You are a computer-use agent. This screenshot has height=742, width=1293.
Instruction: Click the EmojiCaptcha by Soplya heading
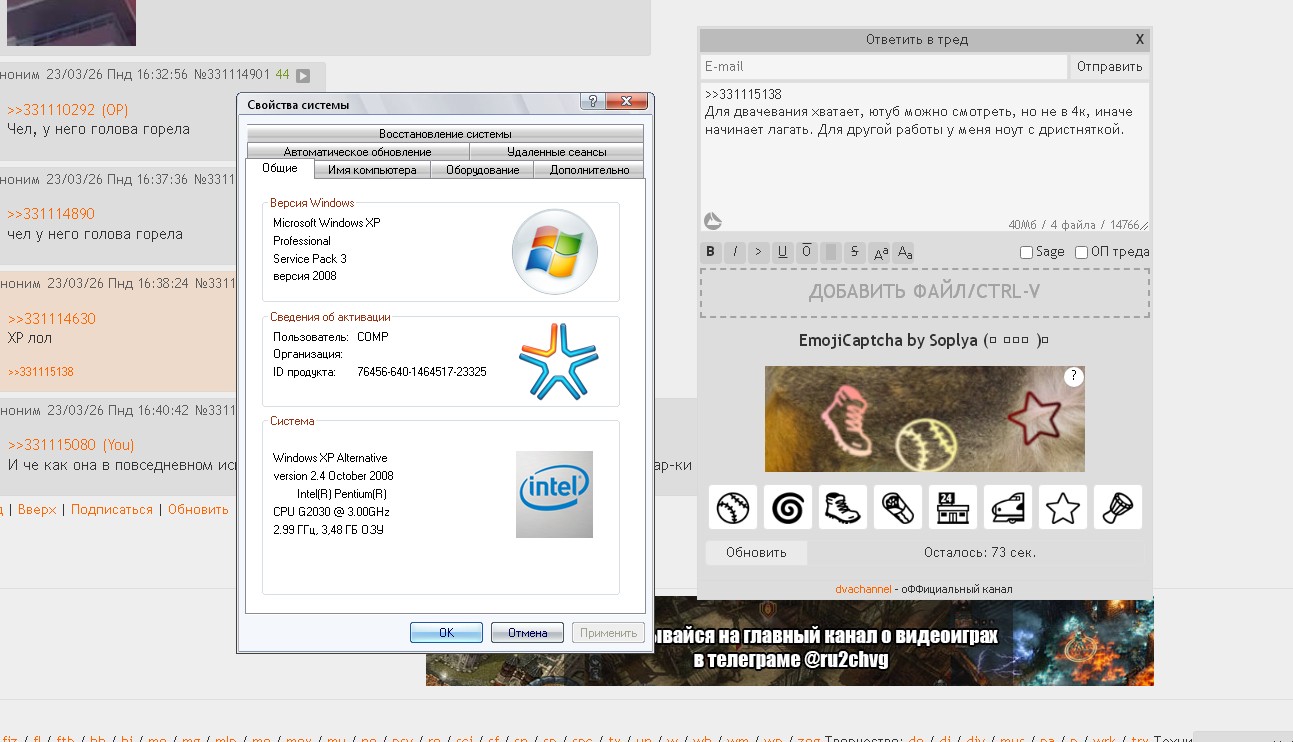(x=924, y=340)
